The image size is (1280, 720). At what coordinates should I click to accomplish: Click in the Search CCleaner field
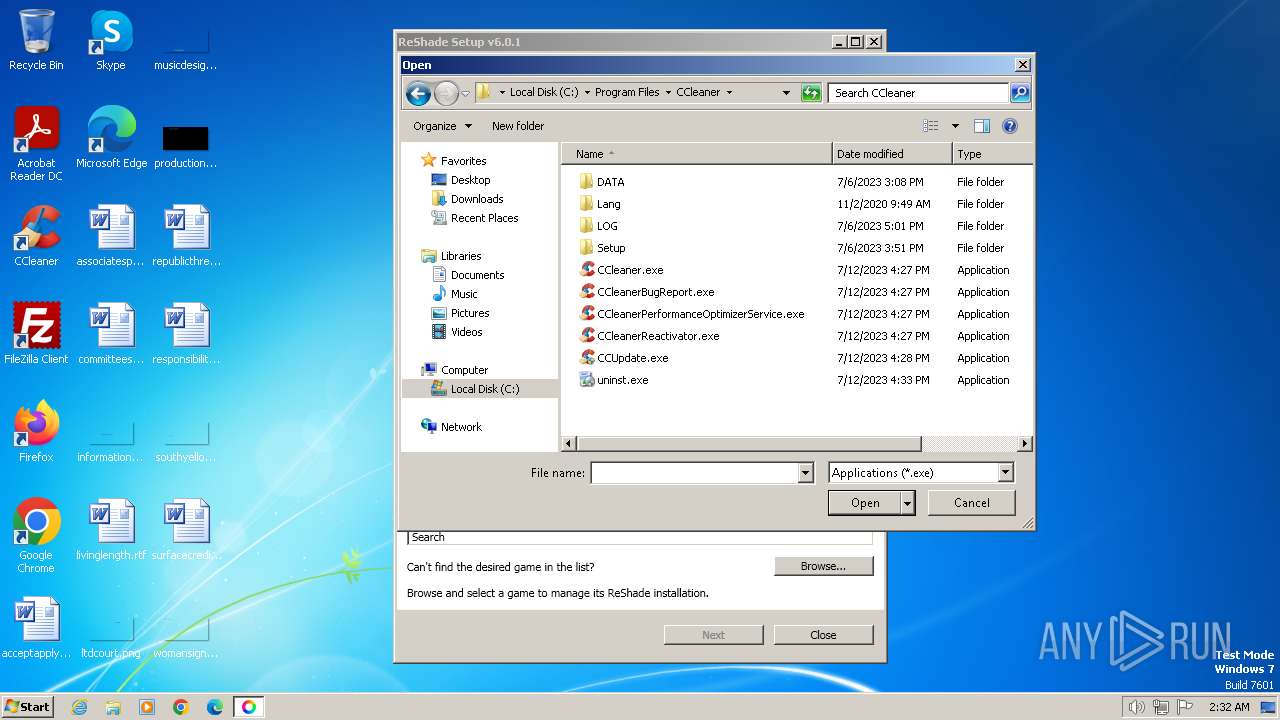[x=918, y=93]
